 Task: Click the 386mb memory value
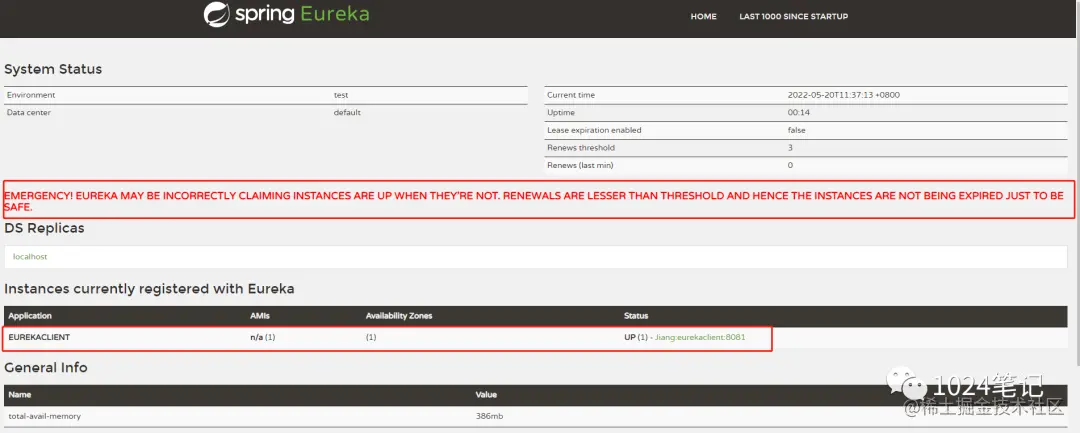click(488, 416)
